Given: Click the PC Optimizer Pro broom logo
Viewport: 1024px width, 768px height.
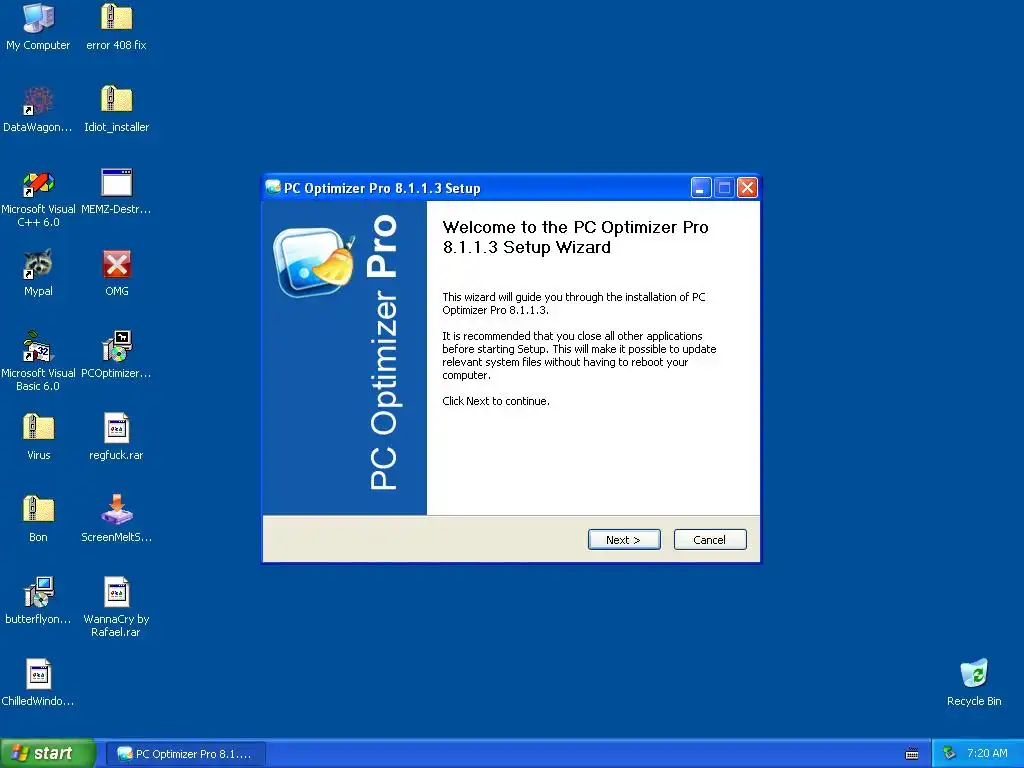Looking at the screenshot, I should coord(314,261).
